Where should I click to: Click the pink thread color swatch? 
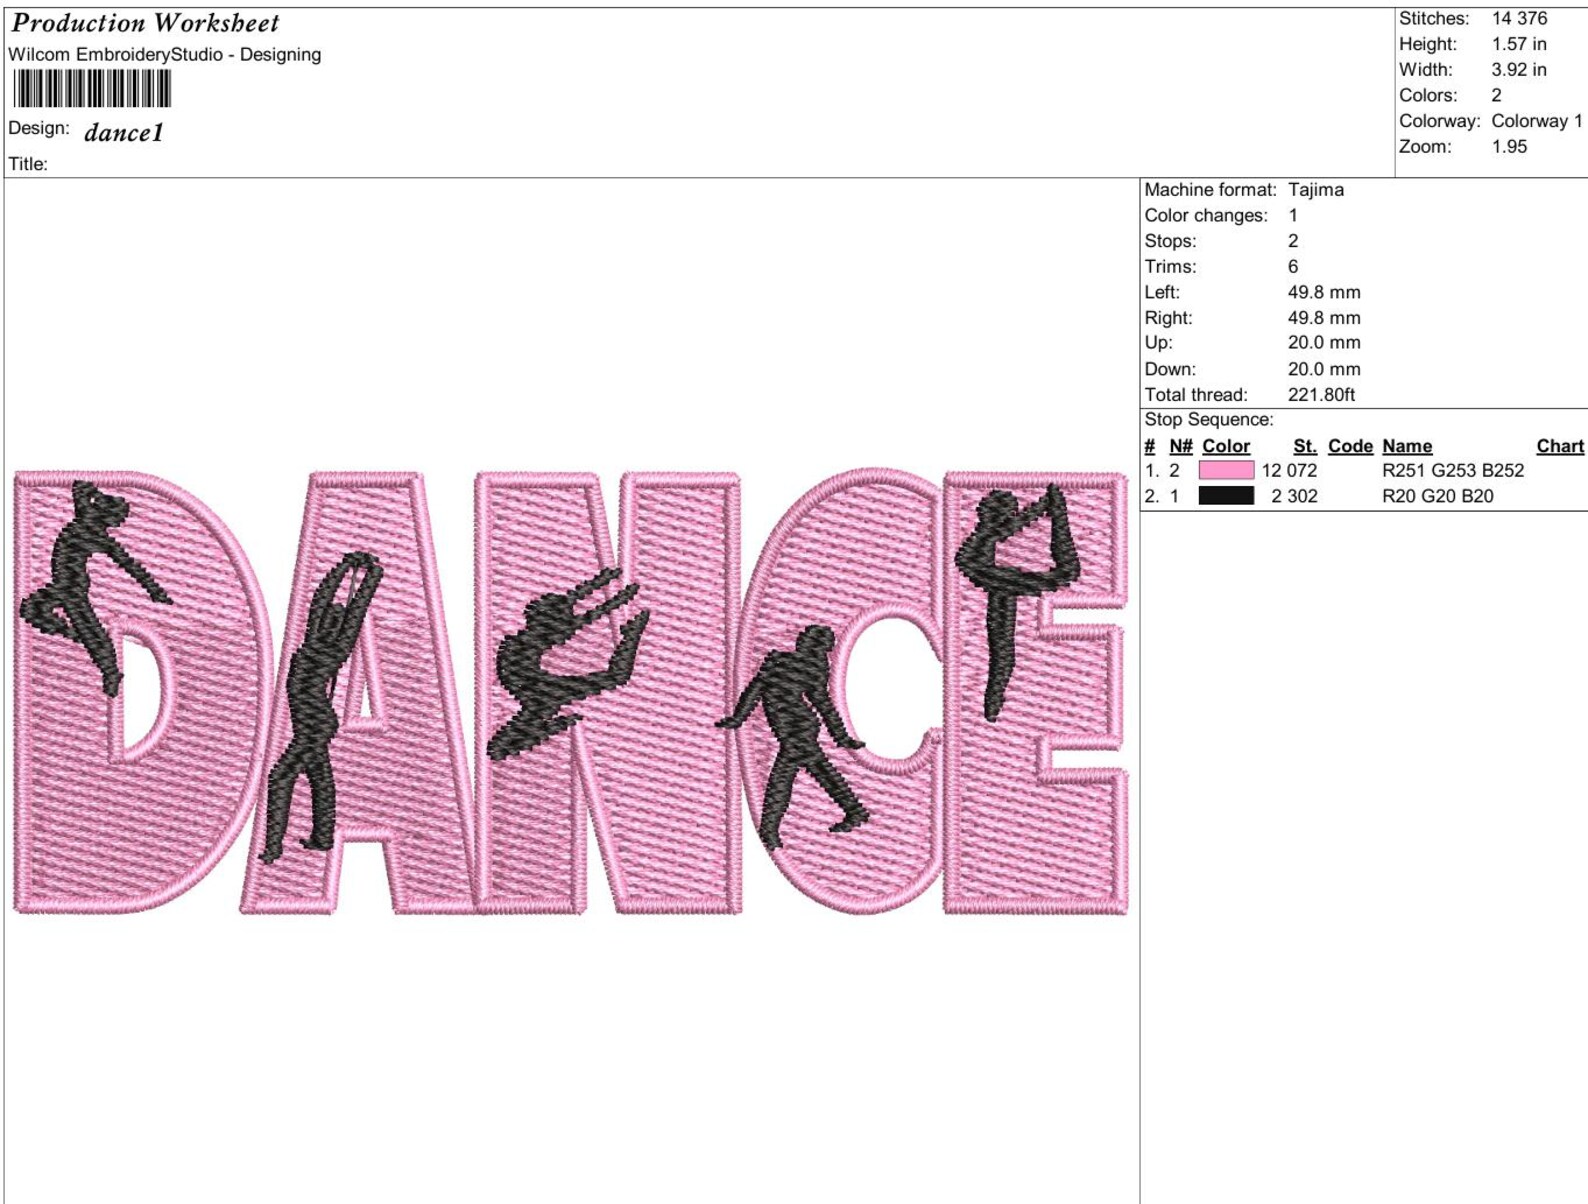[1226, 470]
